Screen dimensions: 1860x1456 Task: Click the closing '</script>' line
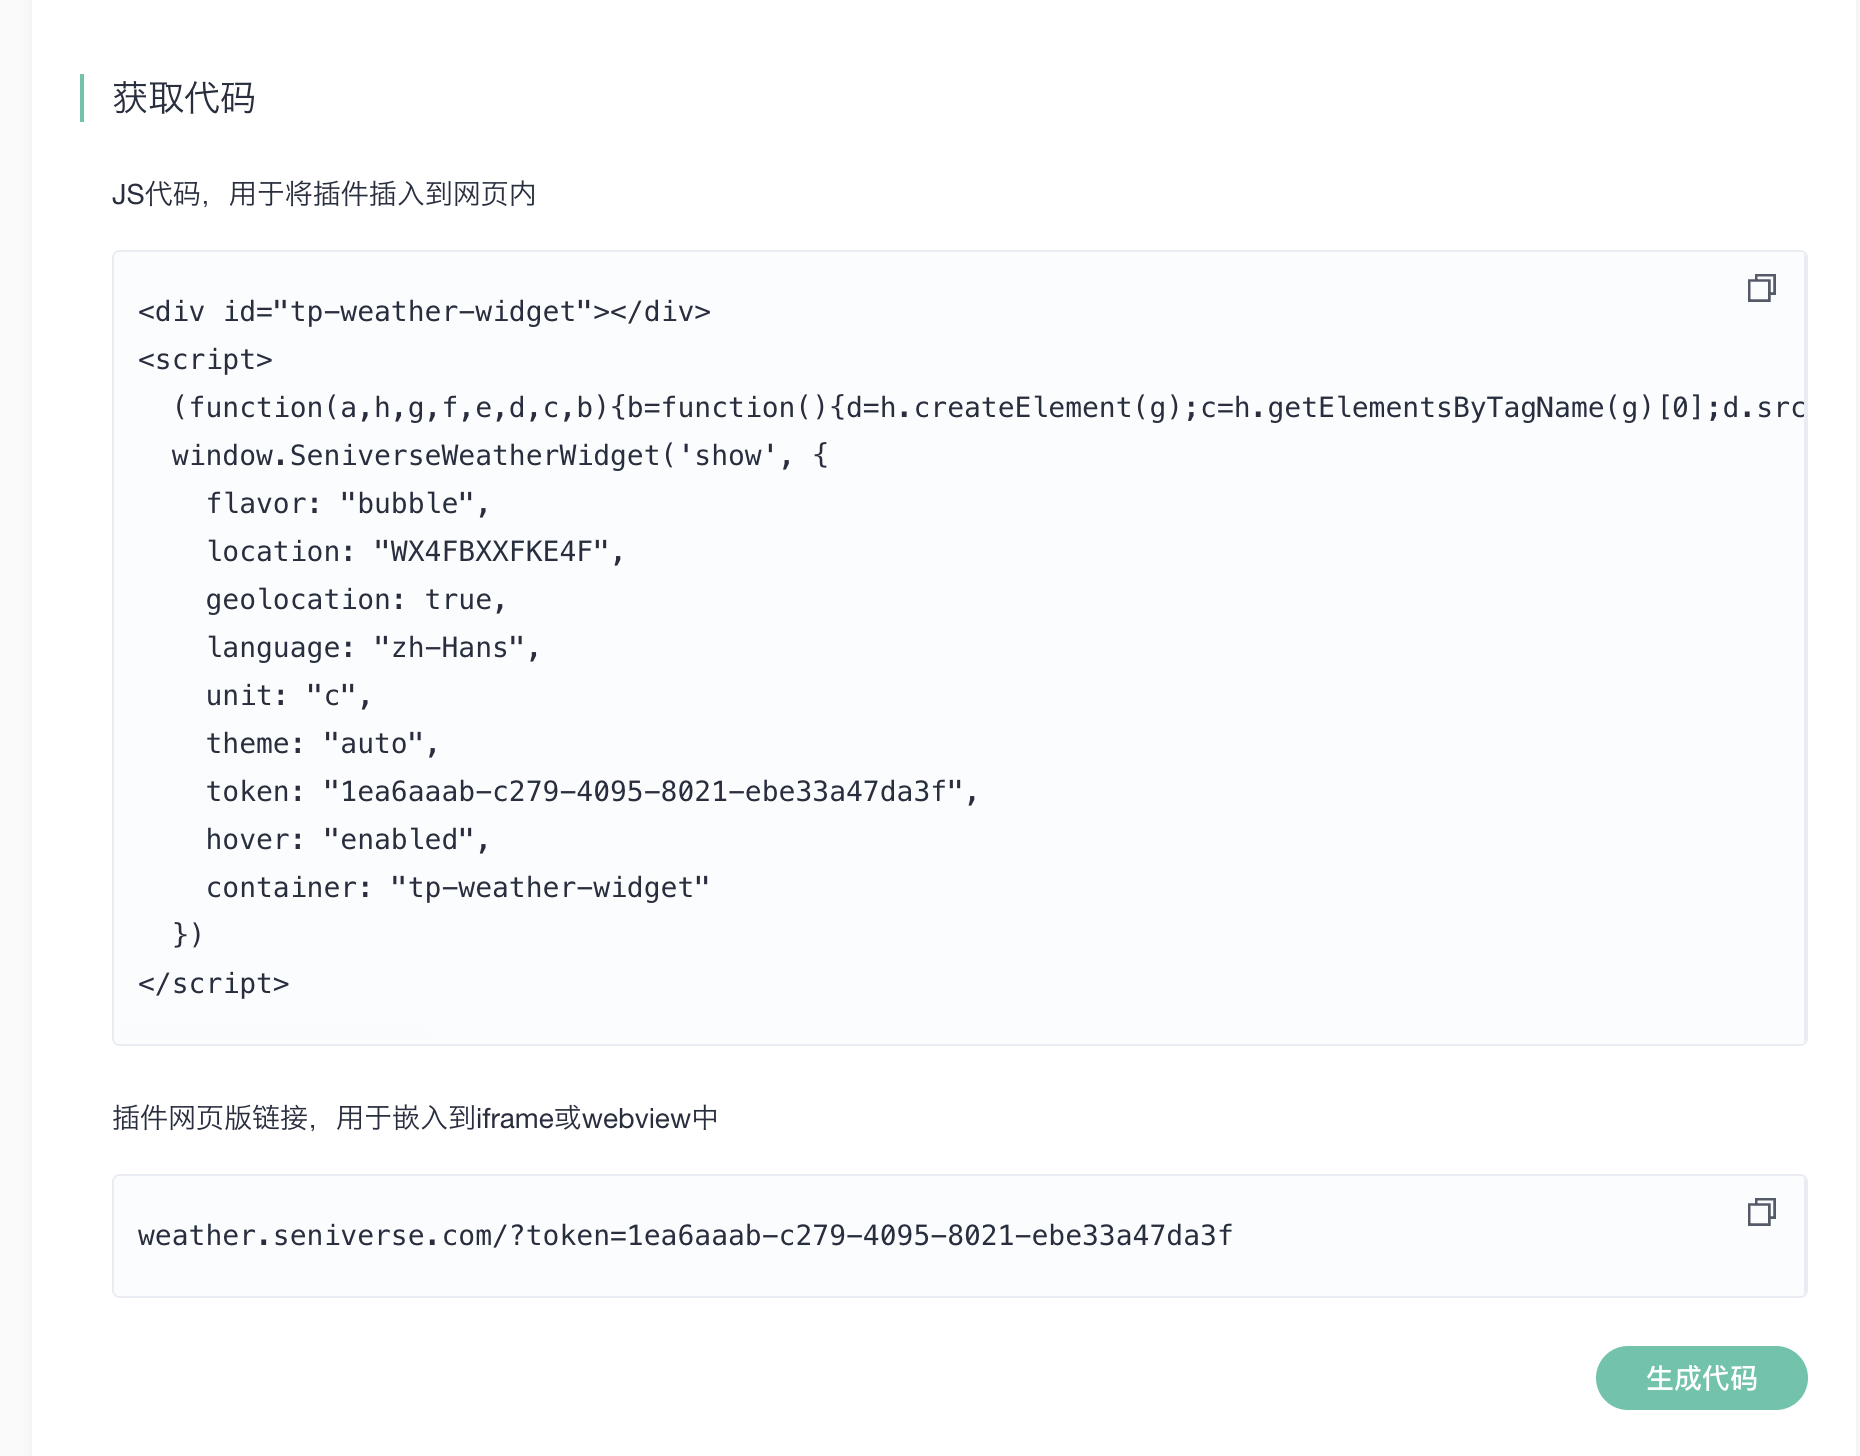pos(214,984)
